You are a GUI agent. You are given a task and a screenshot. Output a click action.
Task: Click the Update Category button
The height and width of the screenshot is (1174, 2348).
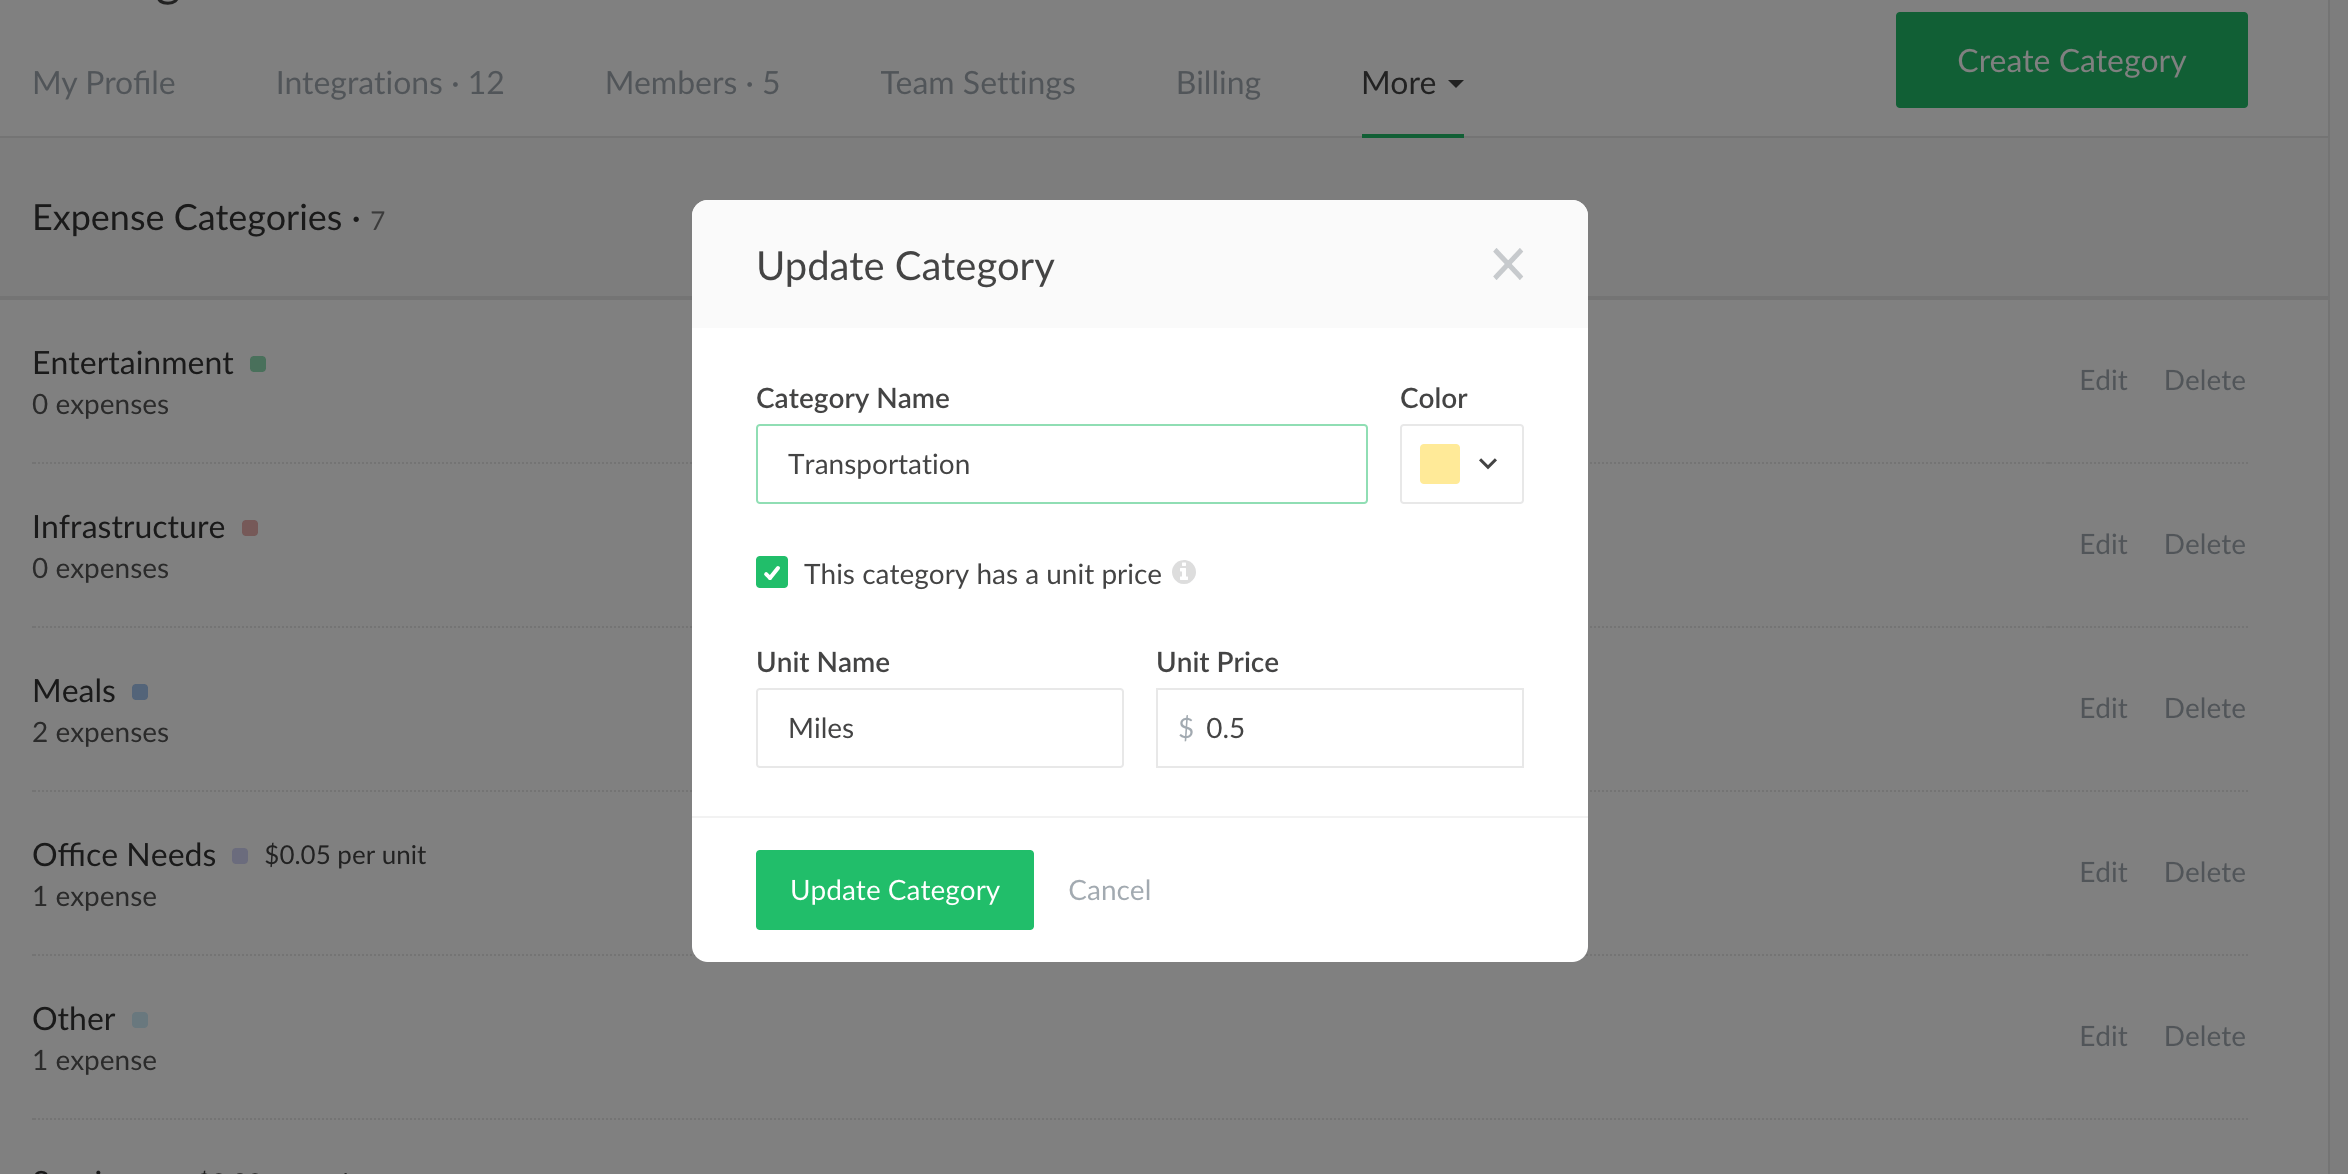(x=895, y=889)
